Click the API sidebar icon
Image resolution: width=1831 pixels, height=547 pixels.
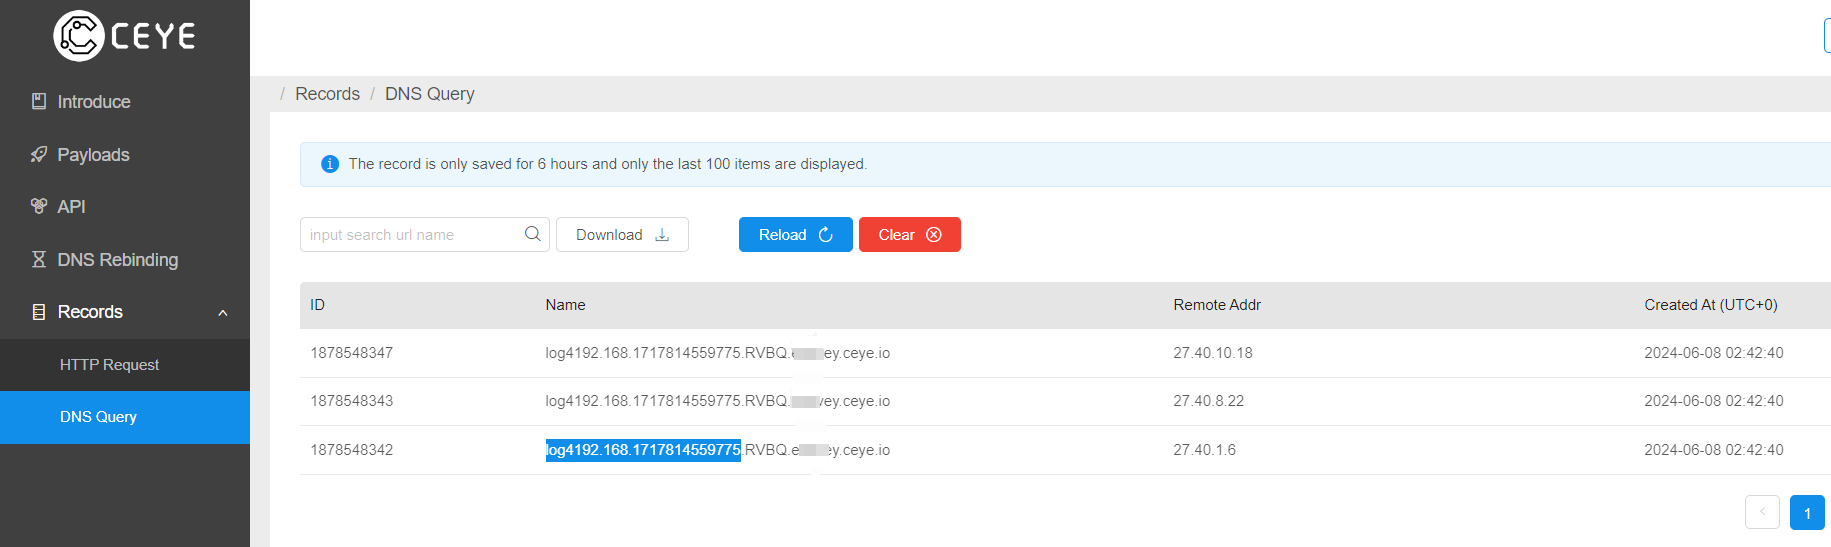[39, 206]
